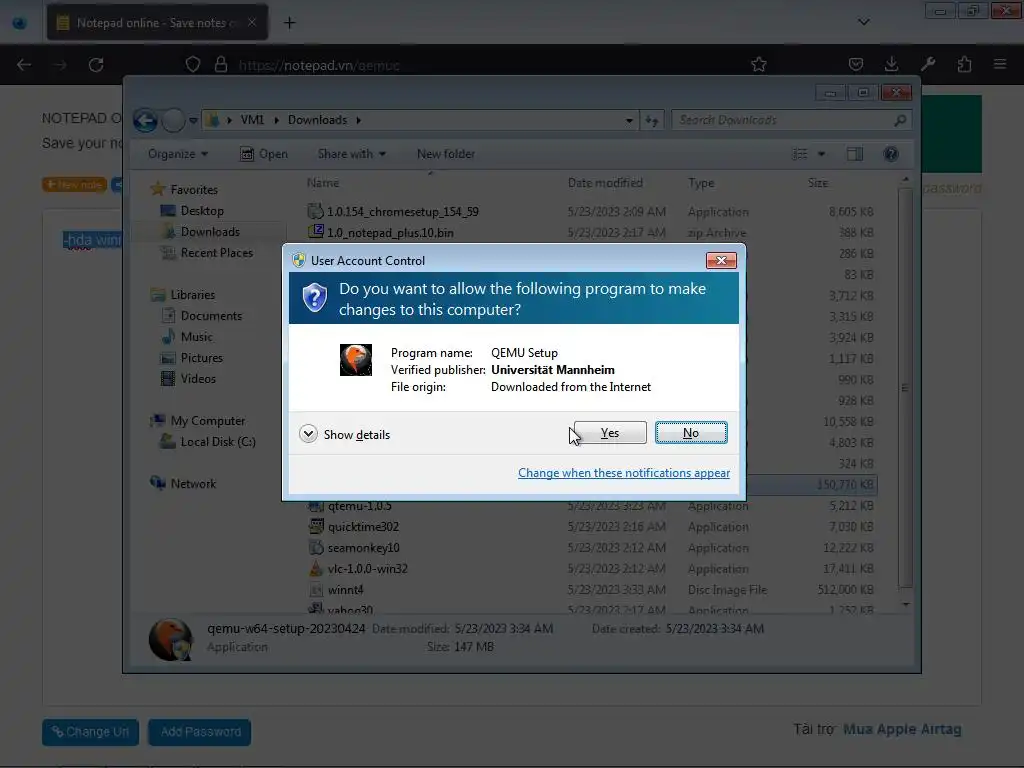The image size is (1024, 768).
Task: Open Change when these notifications appear link
Action: [624, 473]
